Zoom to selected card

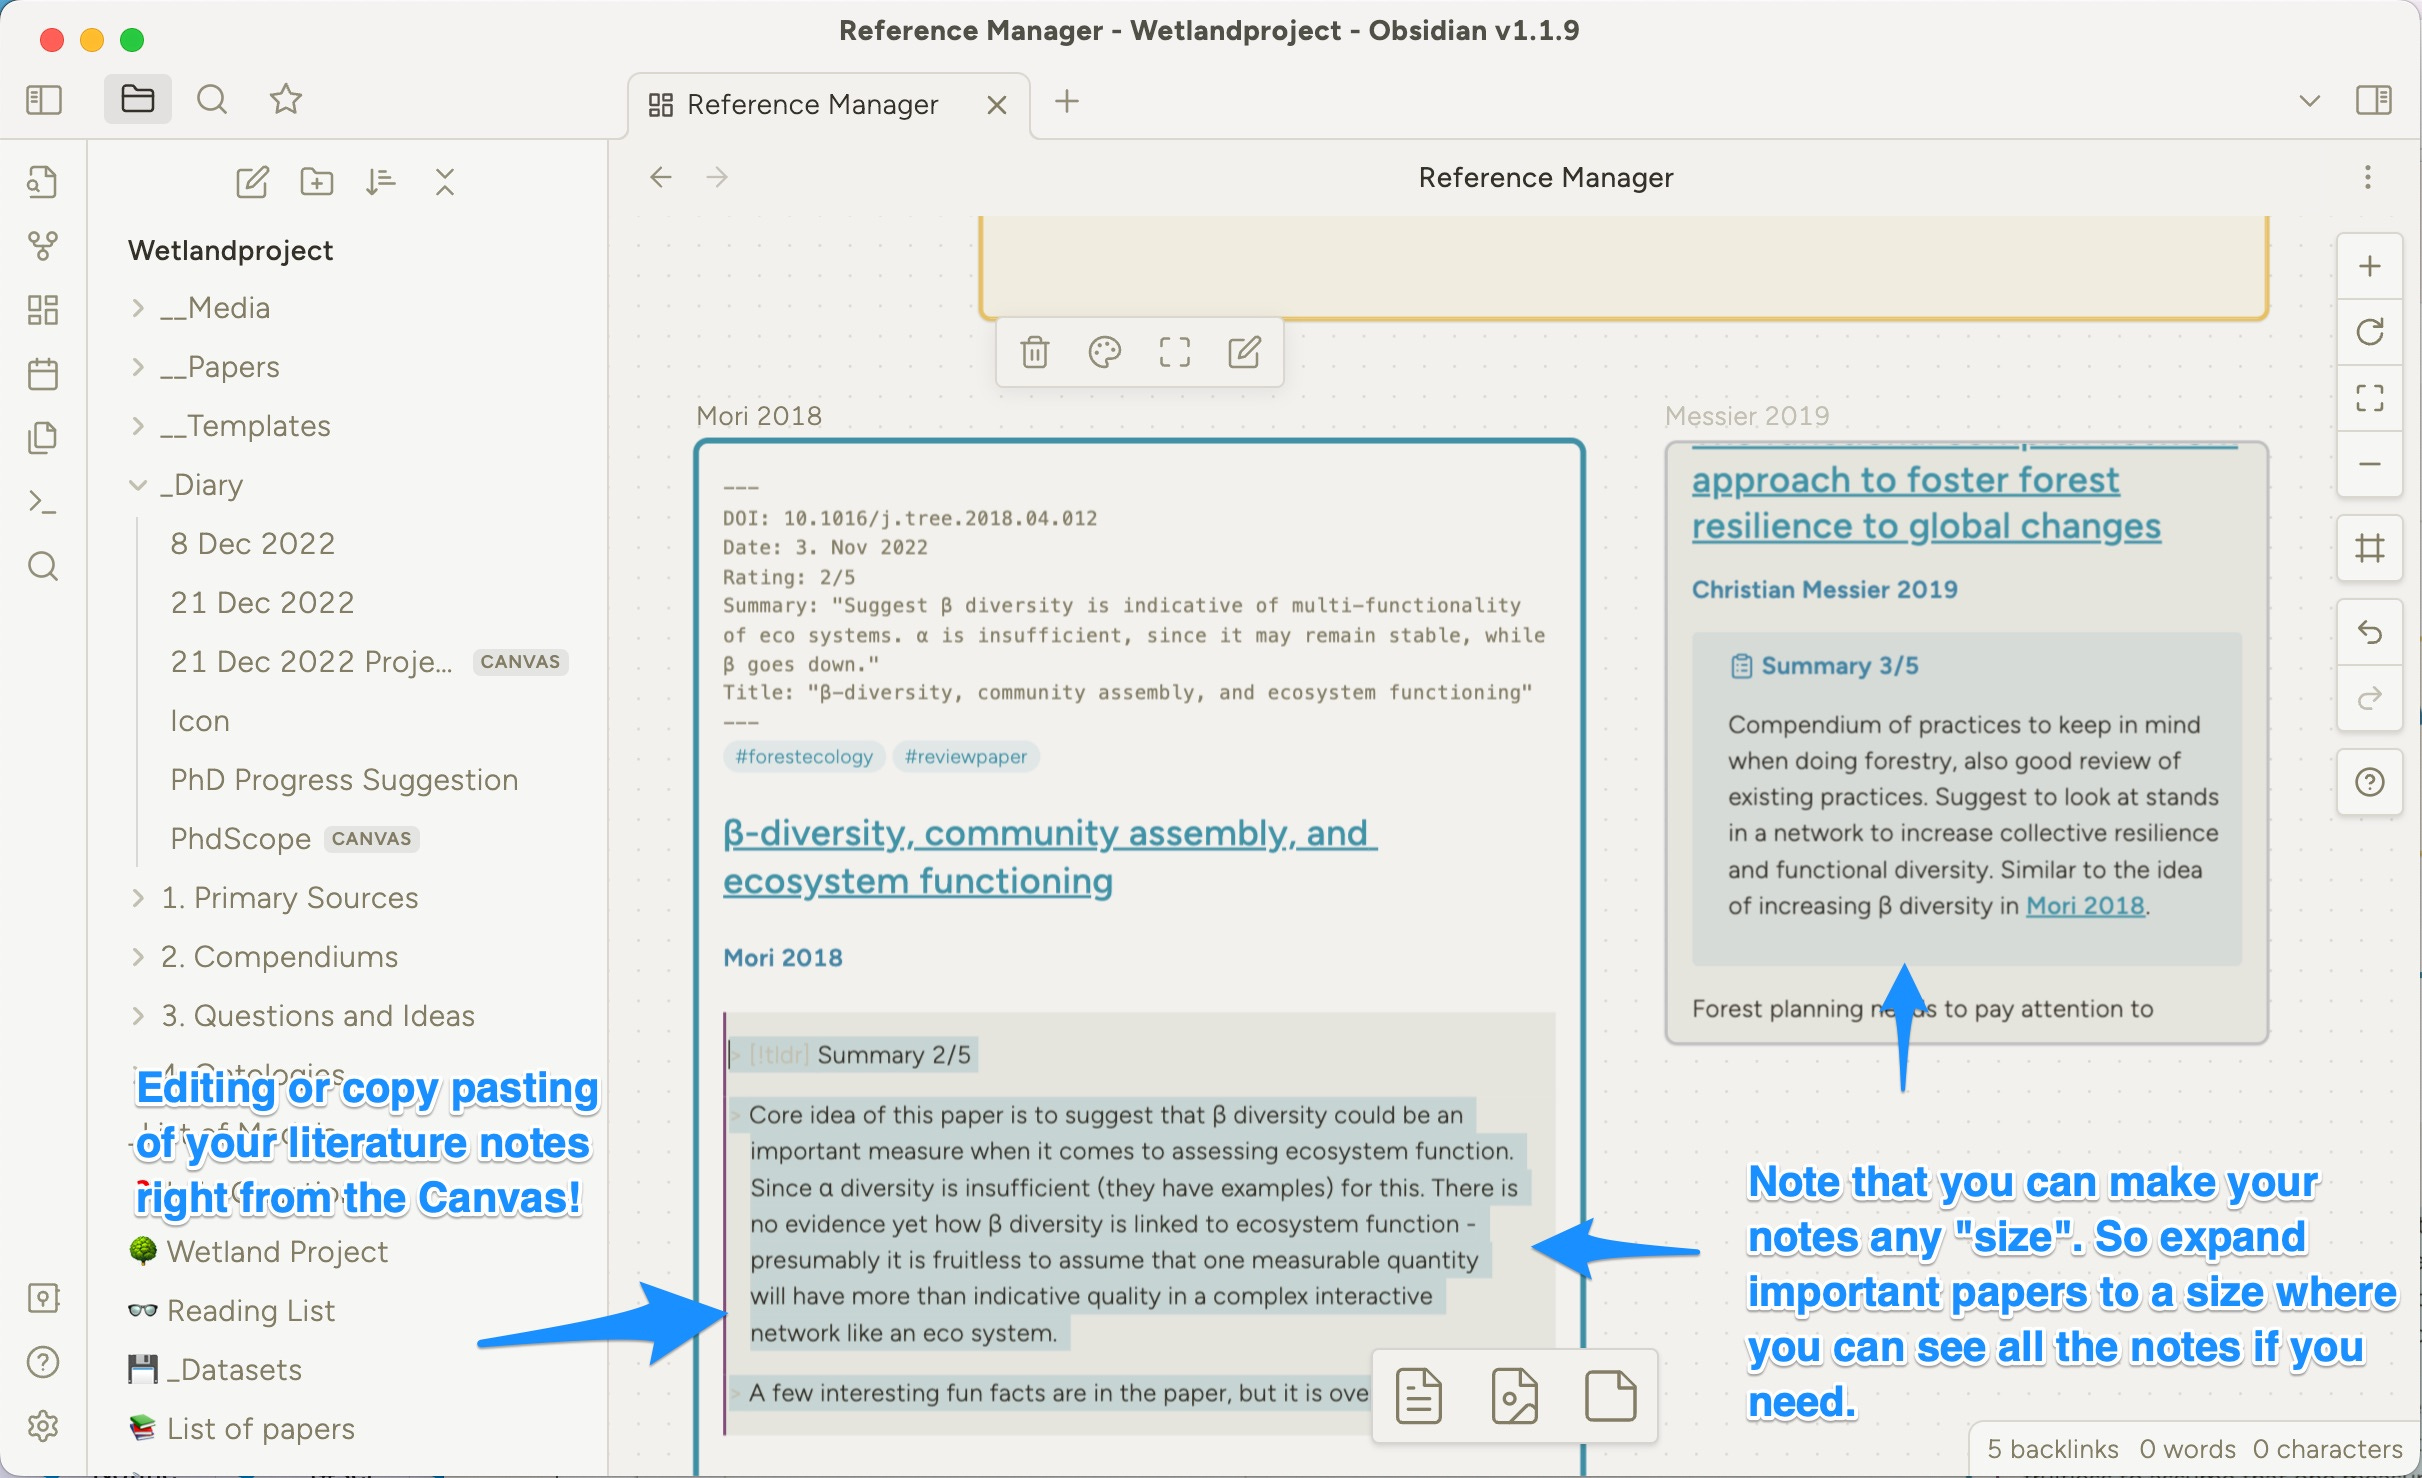[x=1175, y=352]
